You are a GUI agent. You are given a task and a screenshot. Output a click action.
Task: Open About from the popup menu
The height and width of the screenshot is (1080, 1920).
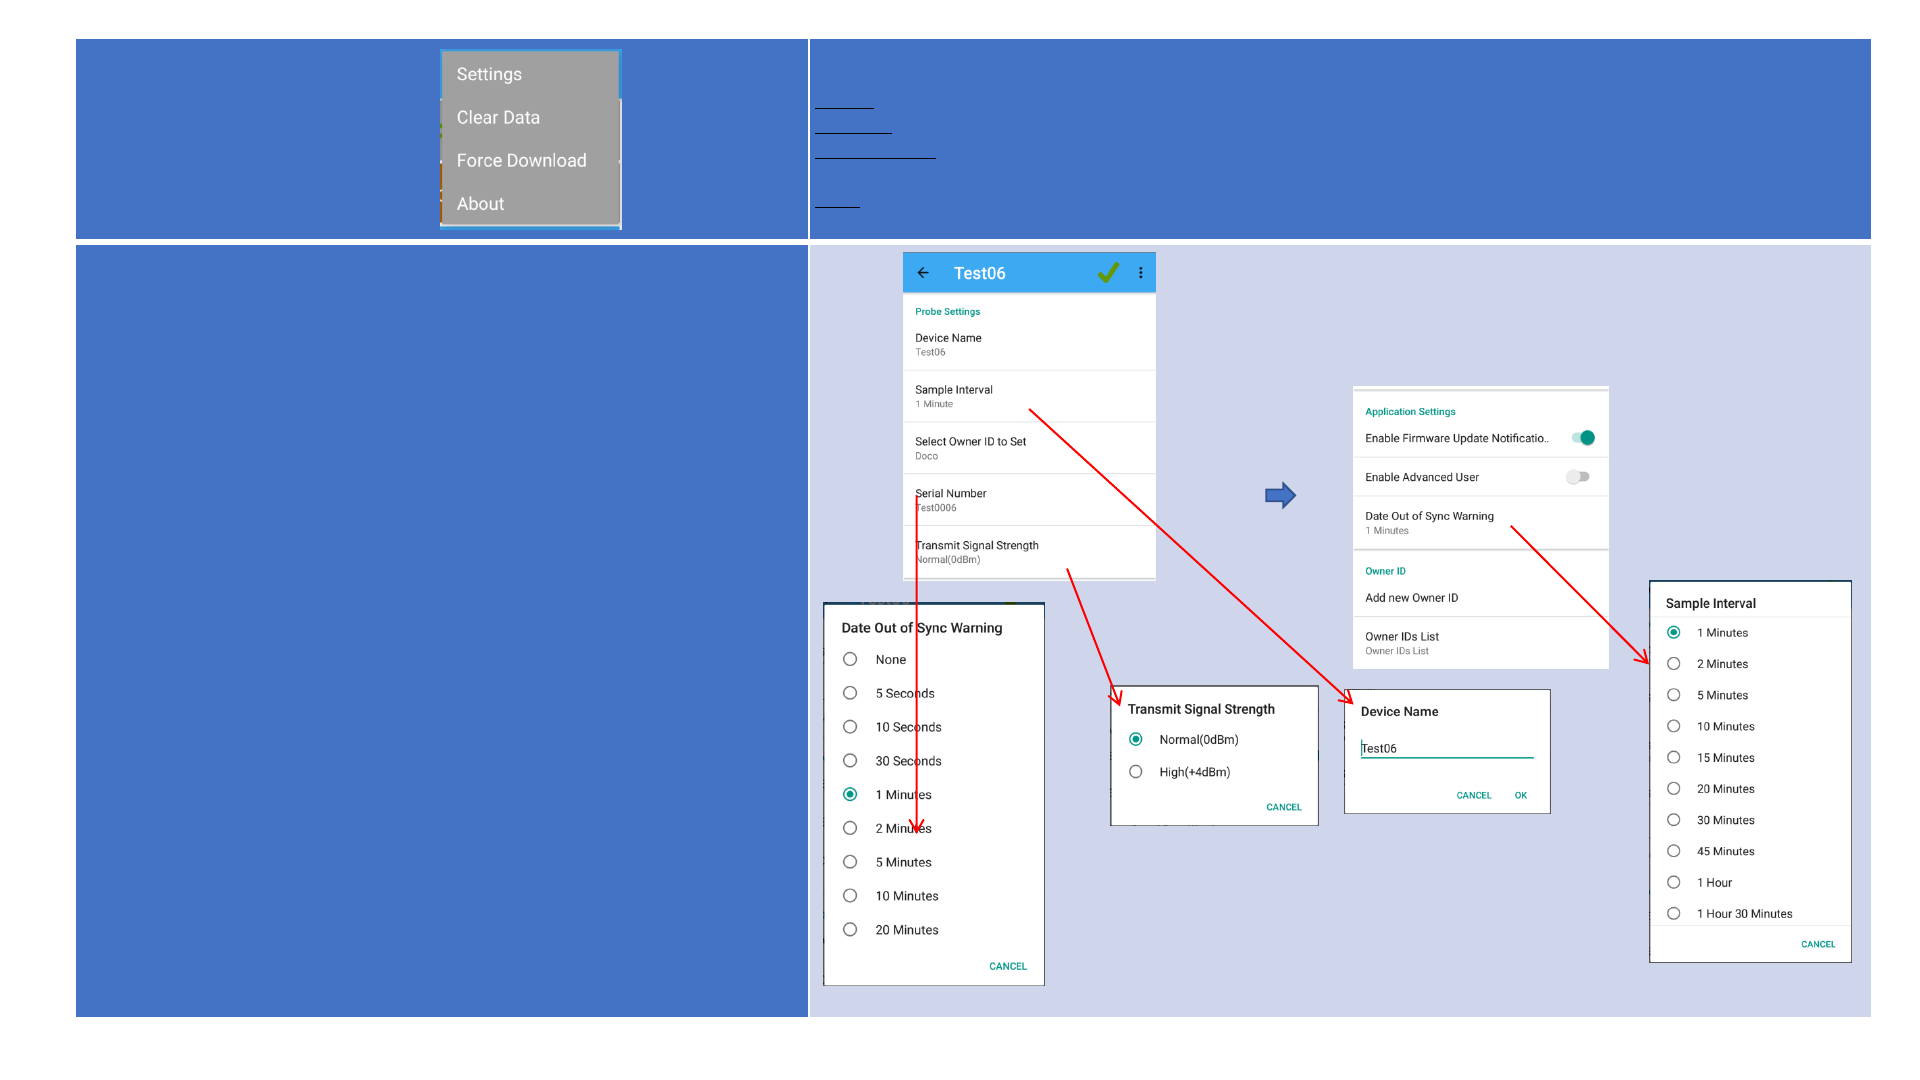pyautogui.click(x=480, y=203)
